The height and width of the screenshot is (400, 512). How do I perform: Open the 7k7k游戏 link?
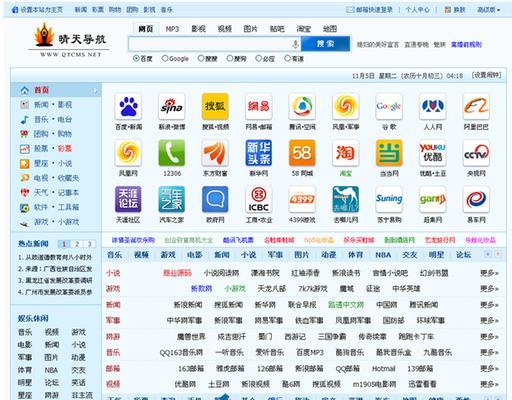(x=313, y=289)
